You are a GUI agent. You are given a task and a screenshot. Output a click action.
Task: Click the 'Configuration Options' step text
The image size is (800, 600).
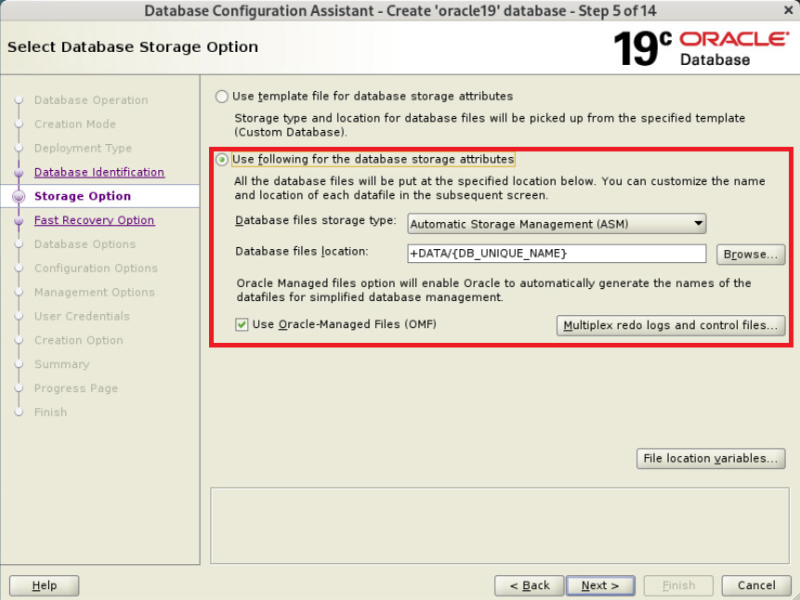[x=96, y=268]
